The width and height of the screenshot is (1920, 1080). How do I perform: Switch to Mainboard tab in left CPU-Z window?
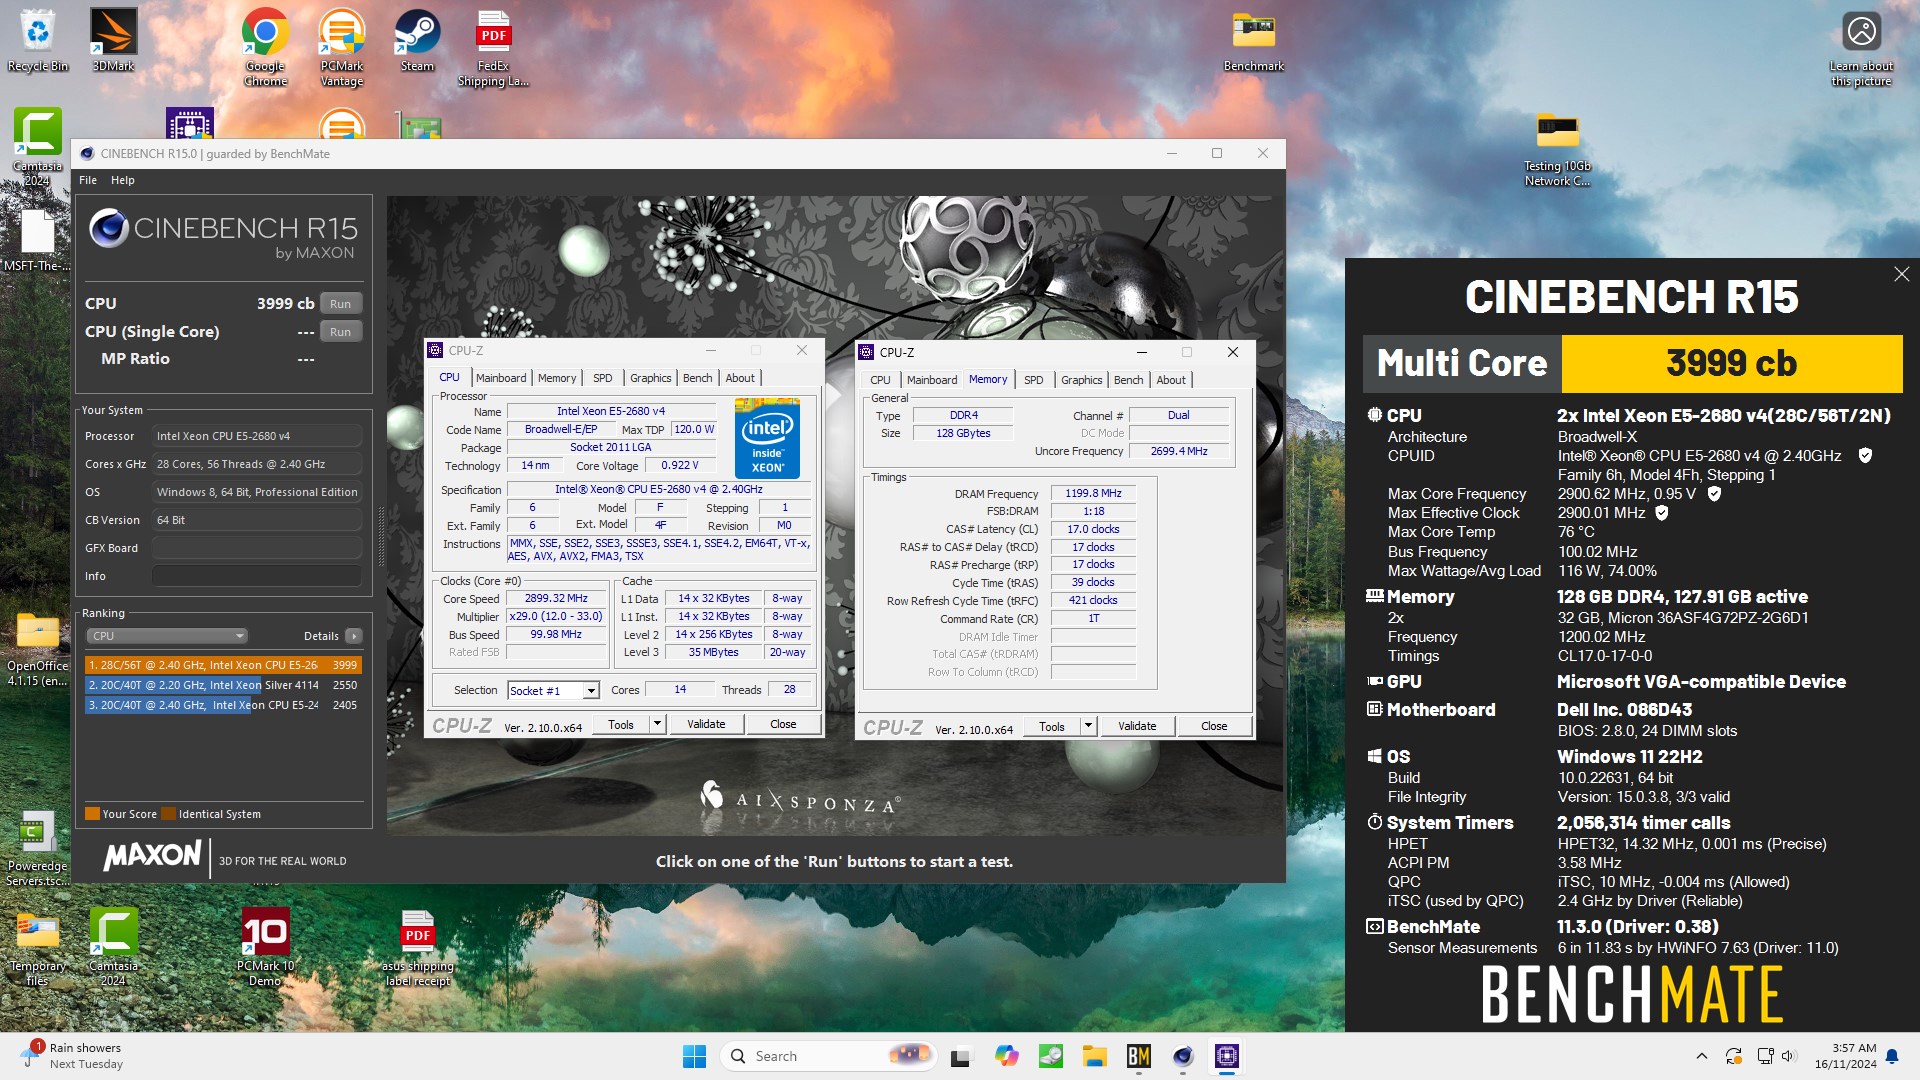point(501,378)
